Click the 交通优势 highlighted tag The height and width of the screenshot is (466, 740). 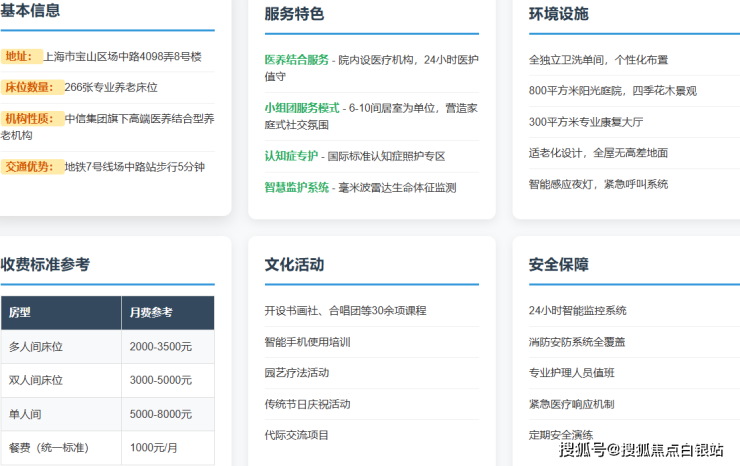(31, 167)
